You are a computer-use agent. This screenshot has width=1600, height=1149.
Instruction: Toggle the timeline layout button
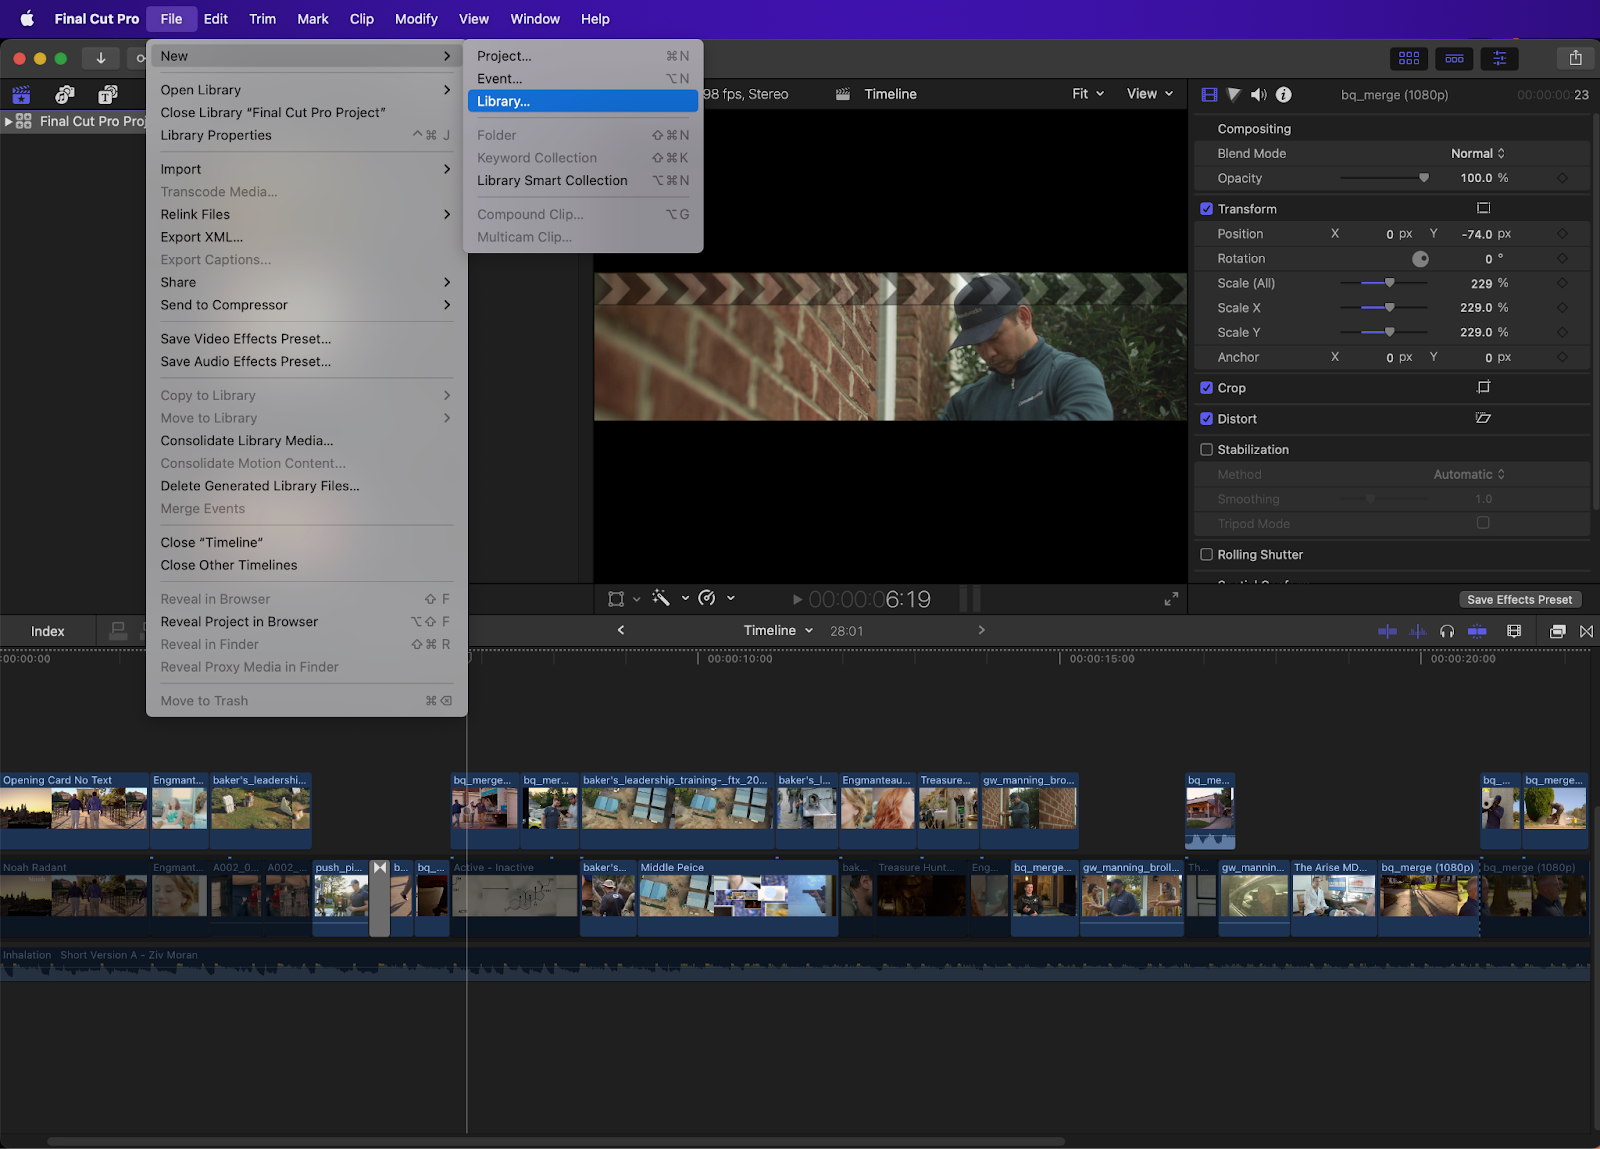(x=1454, y=58)
